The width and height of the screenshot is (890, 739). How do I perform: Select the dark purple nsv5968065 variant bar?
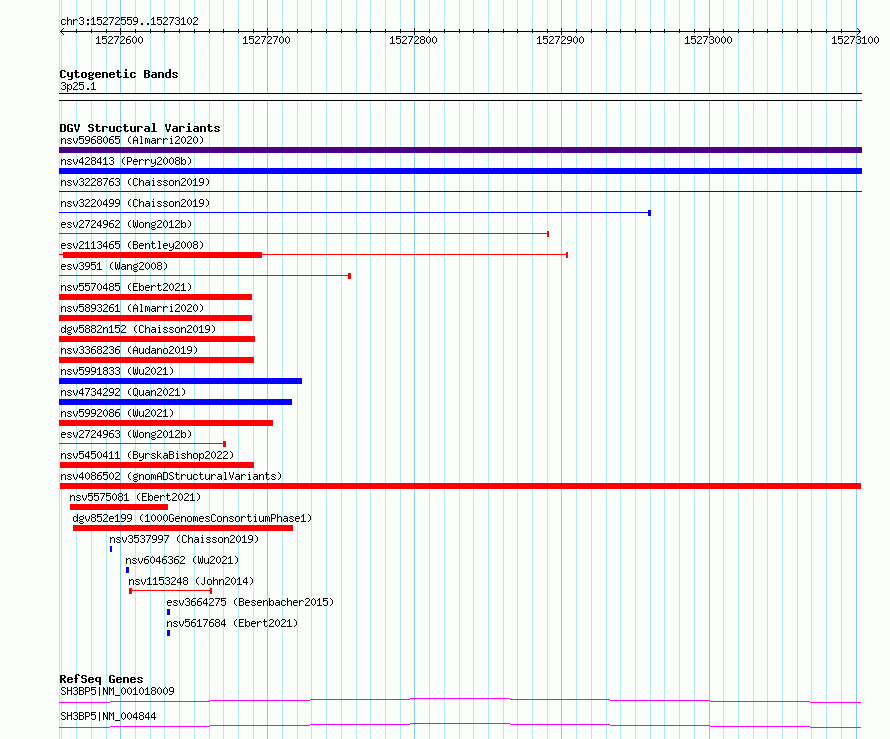click(460, 150)
